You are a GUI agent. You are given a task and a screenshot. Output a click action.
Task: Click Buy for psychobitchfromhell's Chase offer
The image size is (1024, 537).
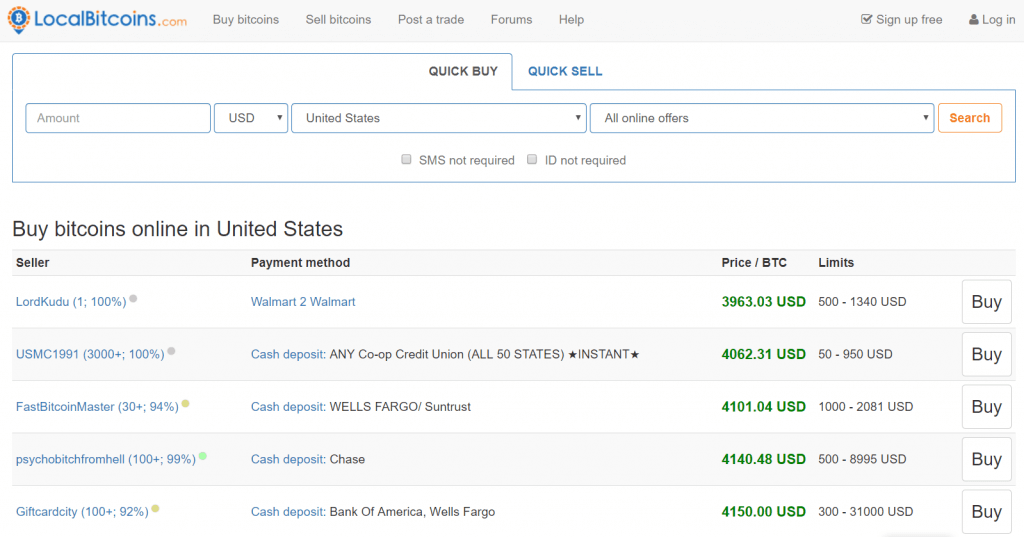[x=987, y=459]
